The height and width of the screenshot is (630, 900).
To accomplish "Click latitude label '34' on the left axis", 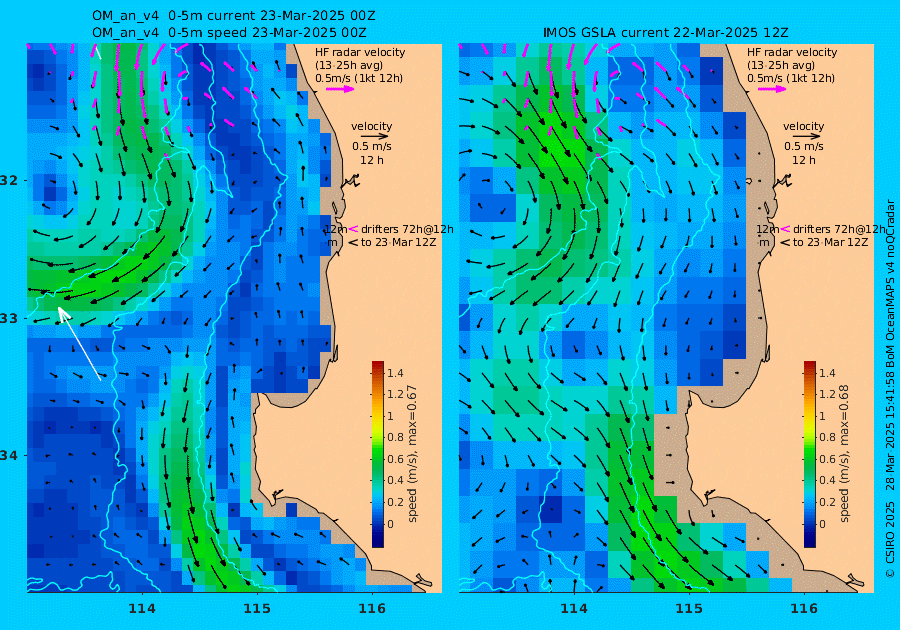I will [9, 456].
